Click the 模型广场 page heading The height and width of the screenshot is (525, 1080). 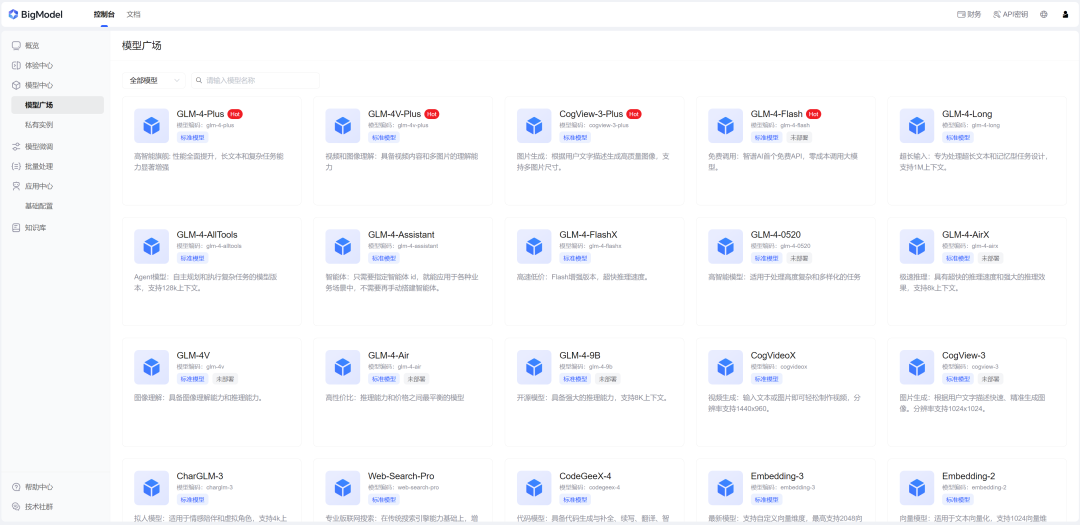142,46
